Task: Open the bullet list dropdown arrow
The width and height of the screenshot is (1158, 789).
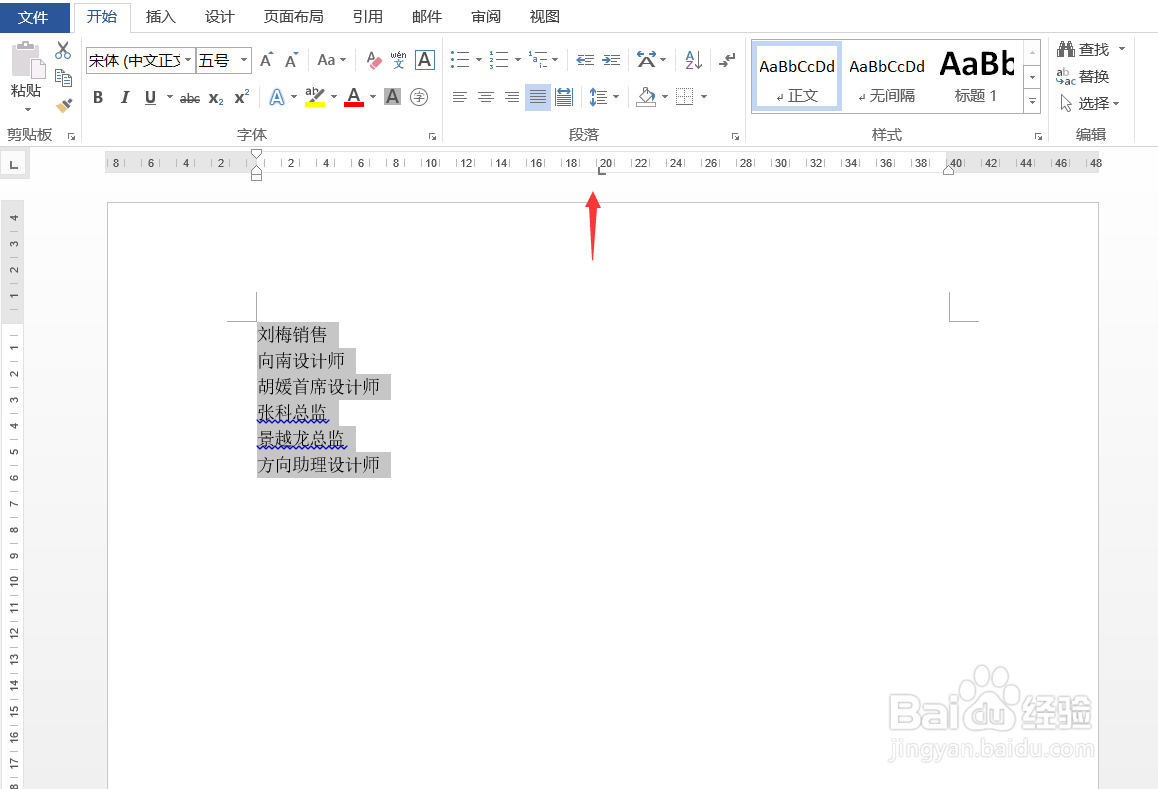Action: click(479, 60)
